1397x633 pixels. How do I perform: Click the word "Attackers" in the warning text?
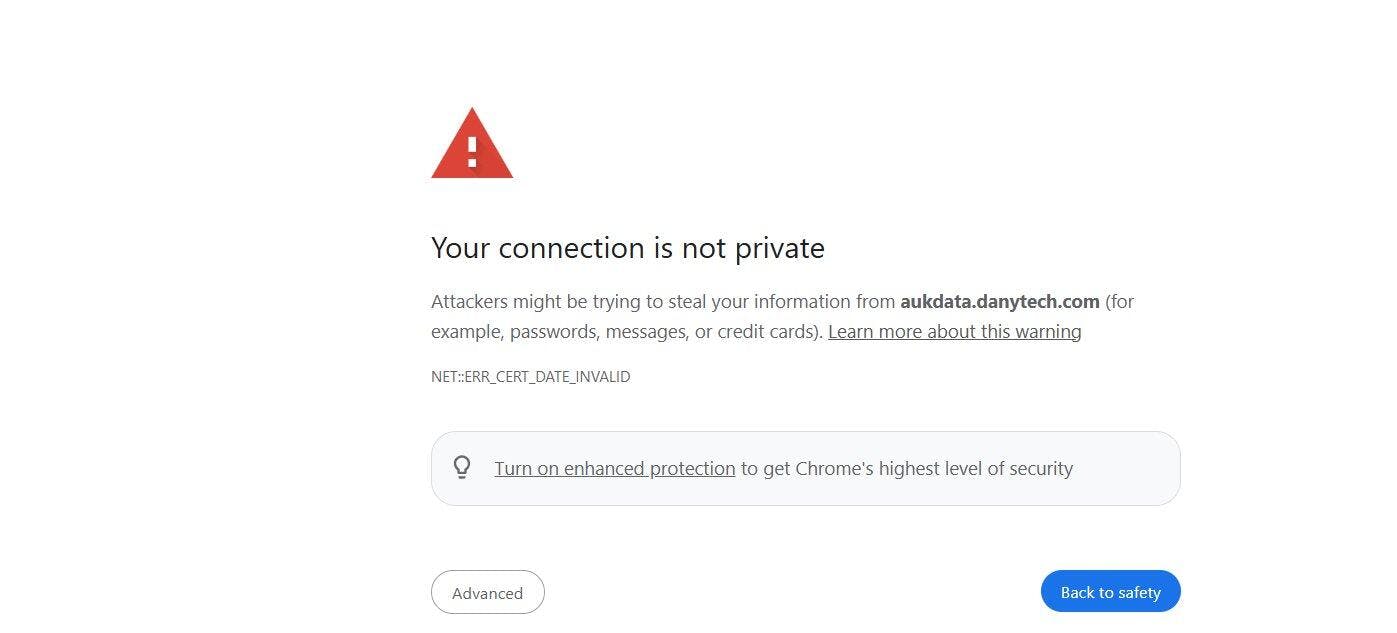pyautogui.click(x=469, y=301)
